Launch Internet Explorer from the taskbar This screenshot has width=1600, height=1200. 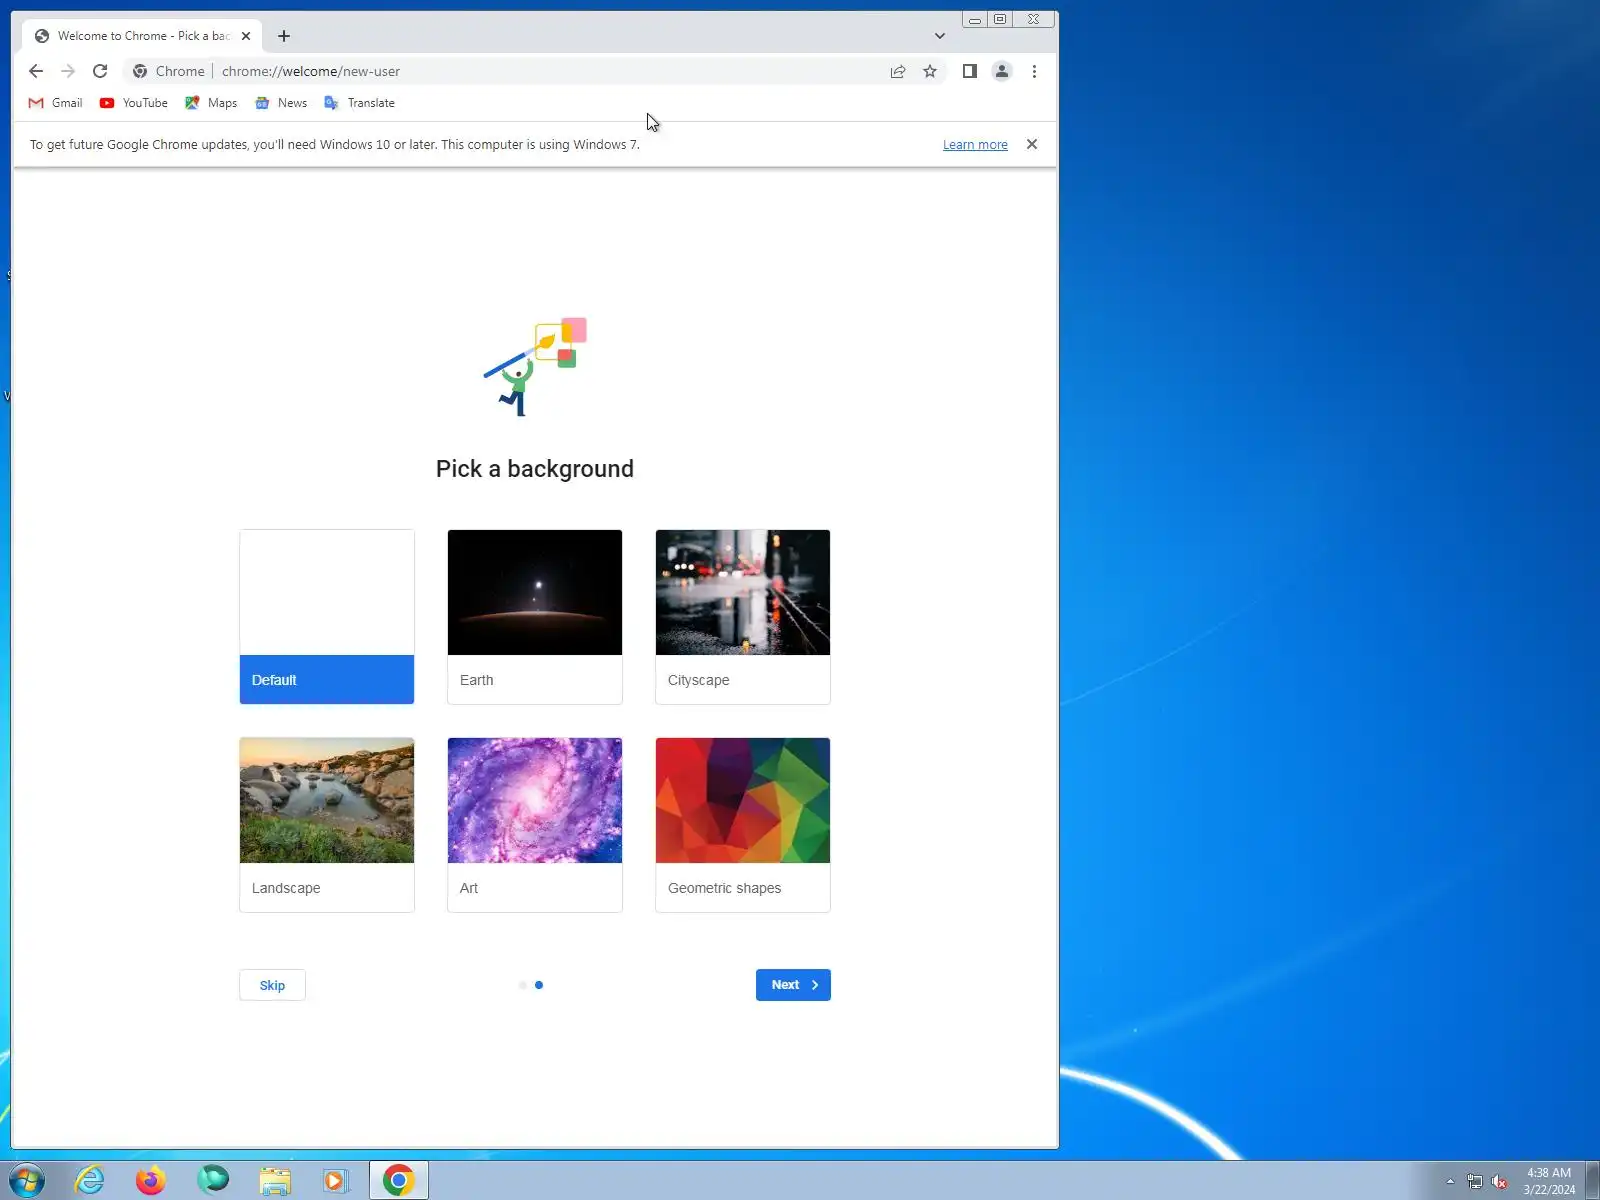click(x=89, y=1180)
